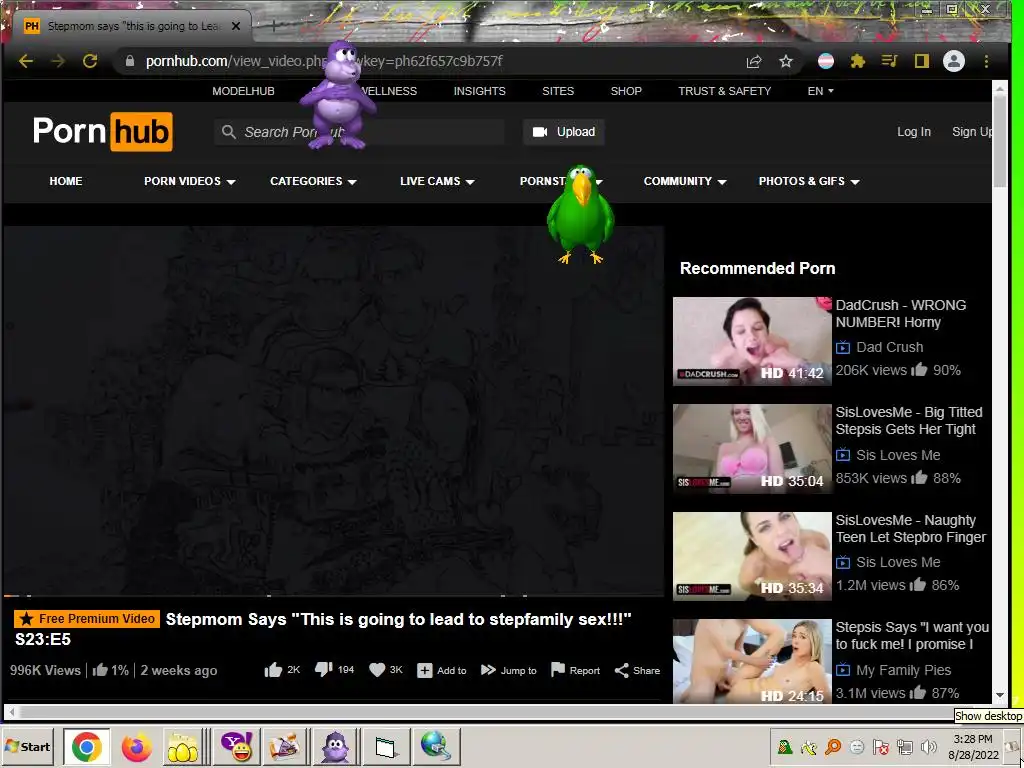Click the main video player area
The width and height of the screenshot is (1024, 768).
334,410
